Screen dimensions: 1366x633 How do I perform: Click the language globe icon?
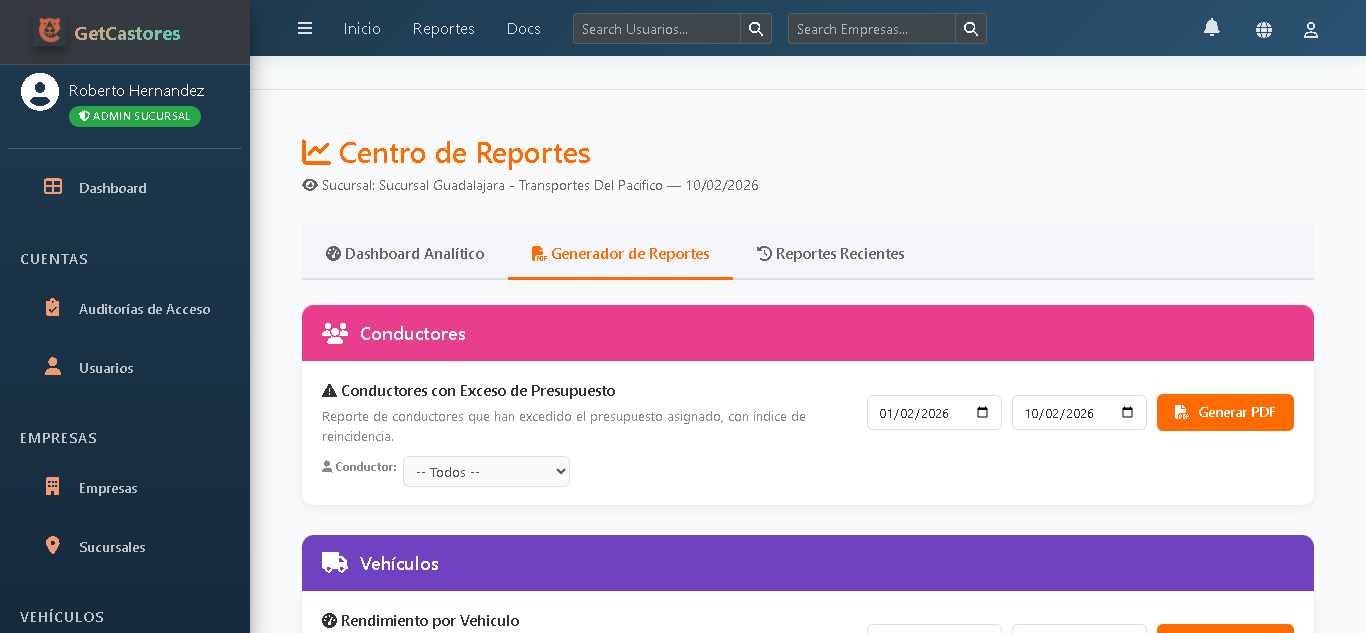point(1264,29)
